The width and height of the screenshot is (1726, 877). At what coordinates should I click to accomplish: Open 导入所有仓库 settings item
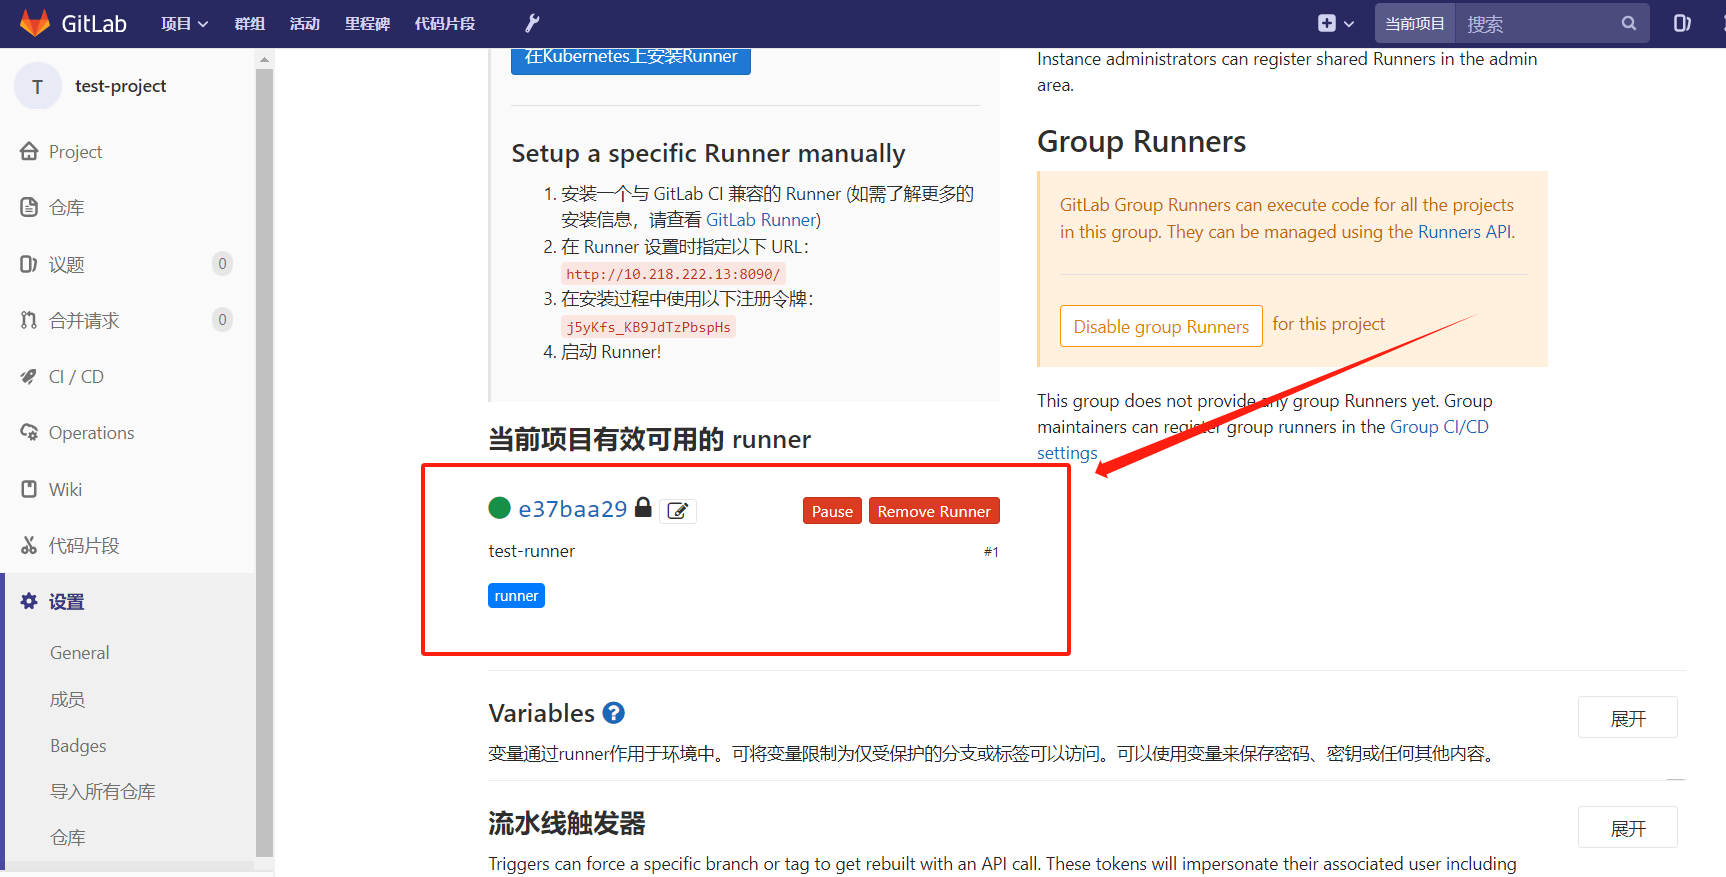pos(103,792)
